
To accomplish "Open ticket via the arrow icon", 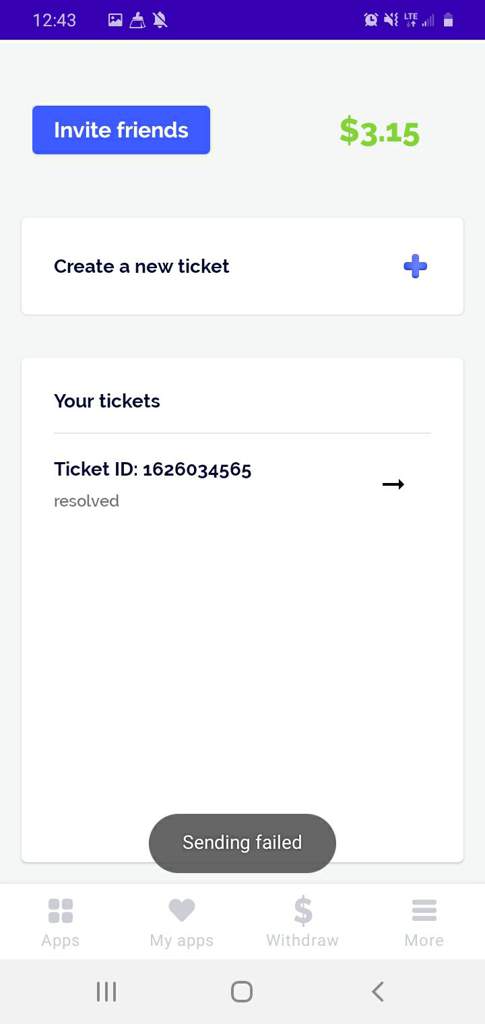I will [x=393, y=484].
